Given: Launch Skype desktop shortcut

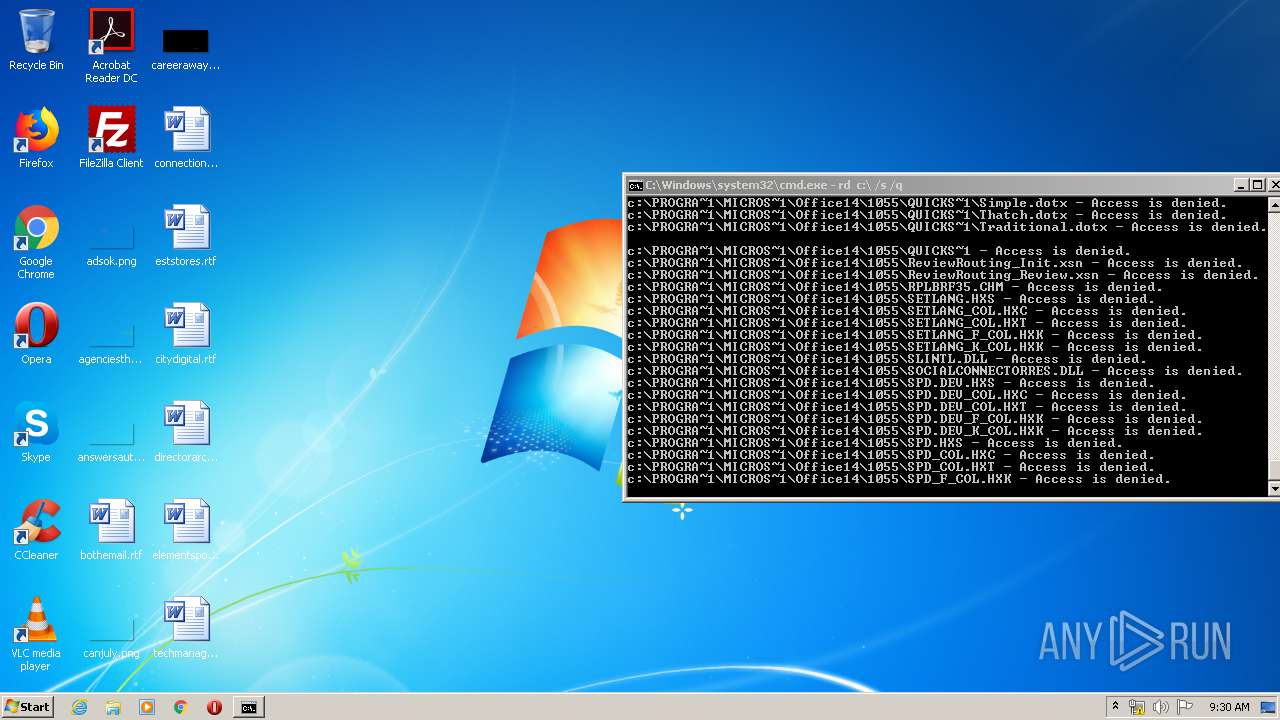Looking at the screenshot, I should (36, 432).
